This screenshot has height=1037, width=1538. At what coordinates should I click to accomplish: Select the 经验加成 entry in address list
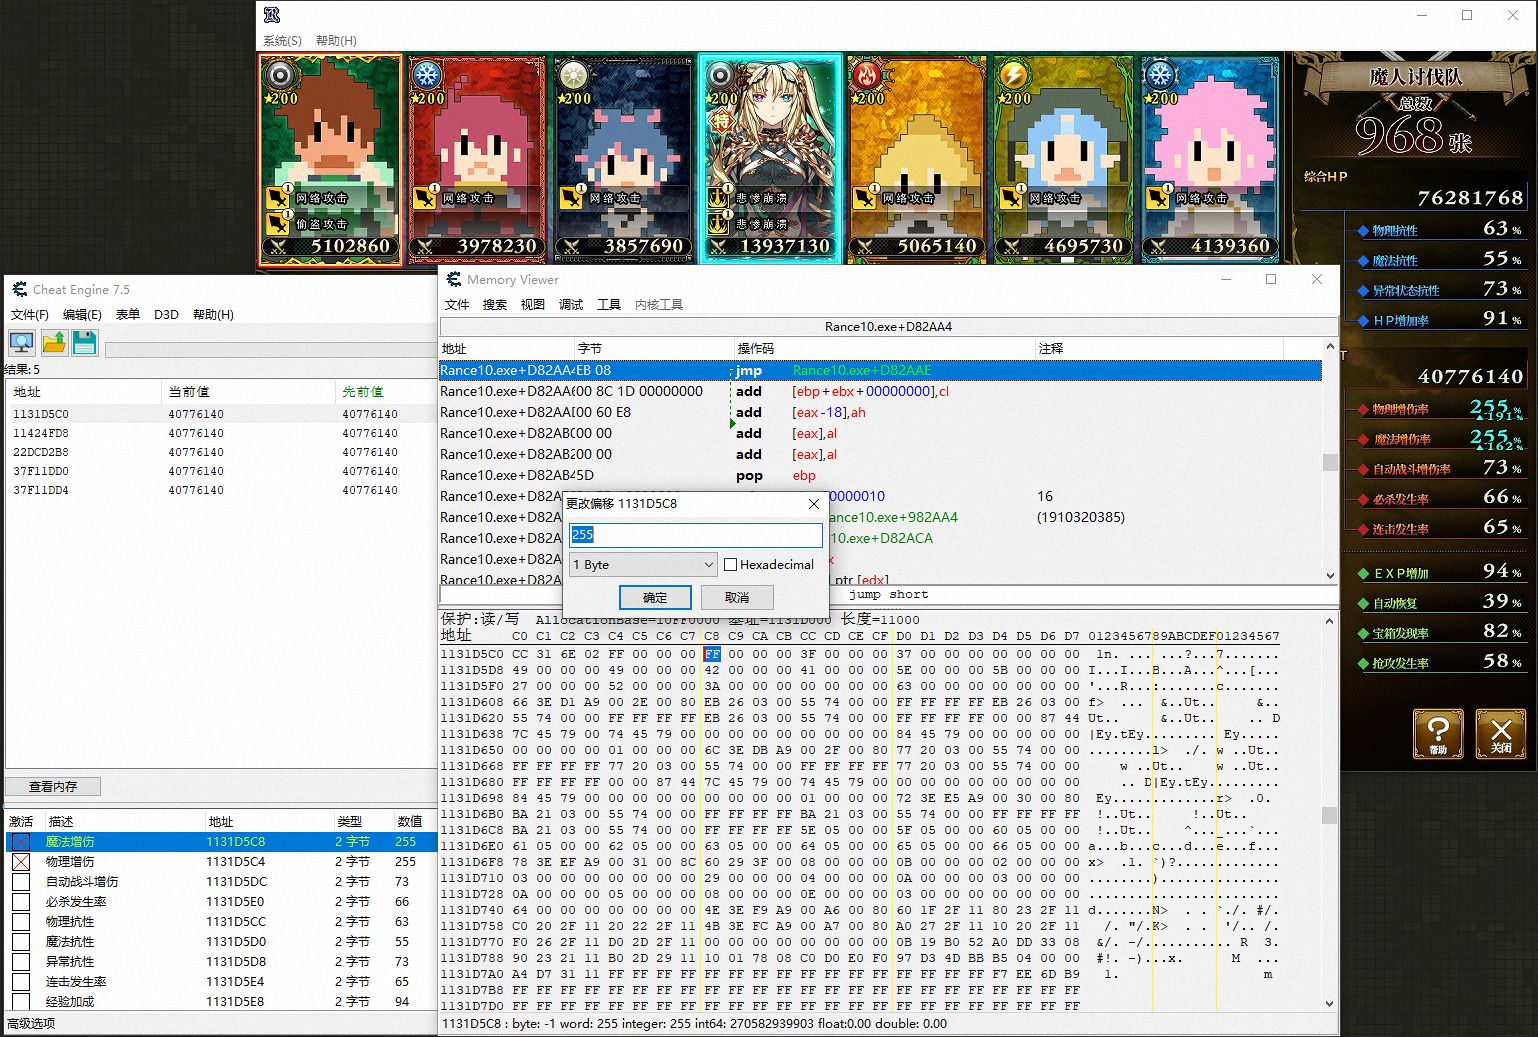tap(220, 1001)
